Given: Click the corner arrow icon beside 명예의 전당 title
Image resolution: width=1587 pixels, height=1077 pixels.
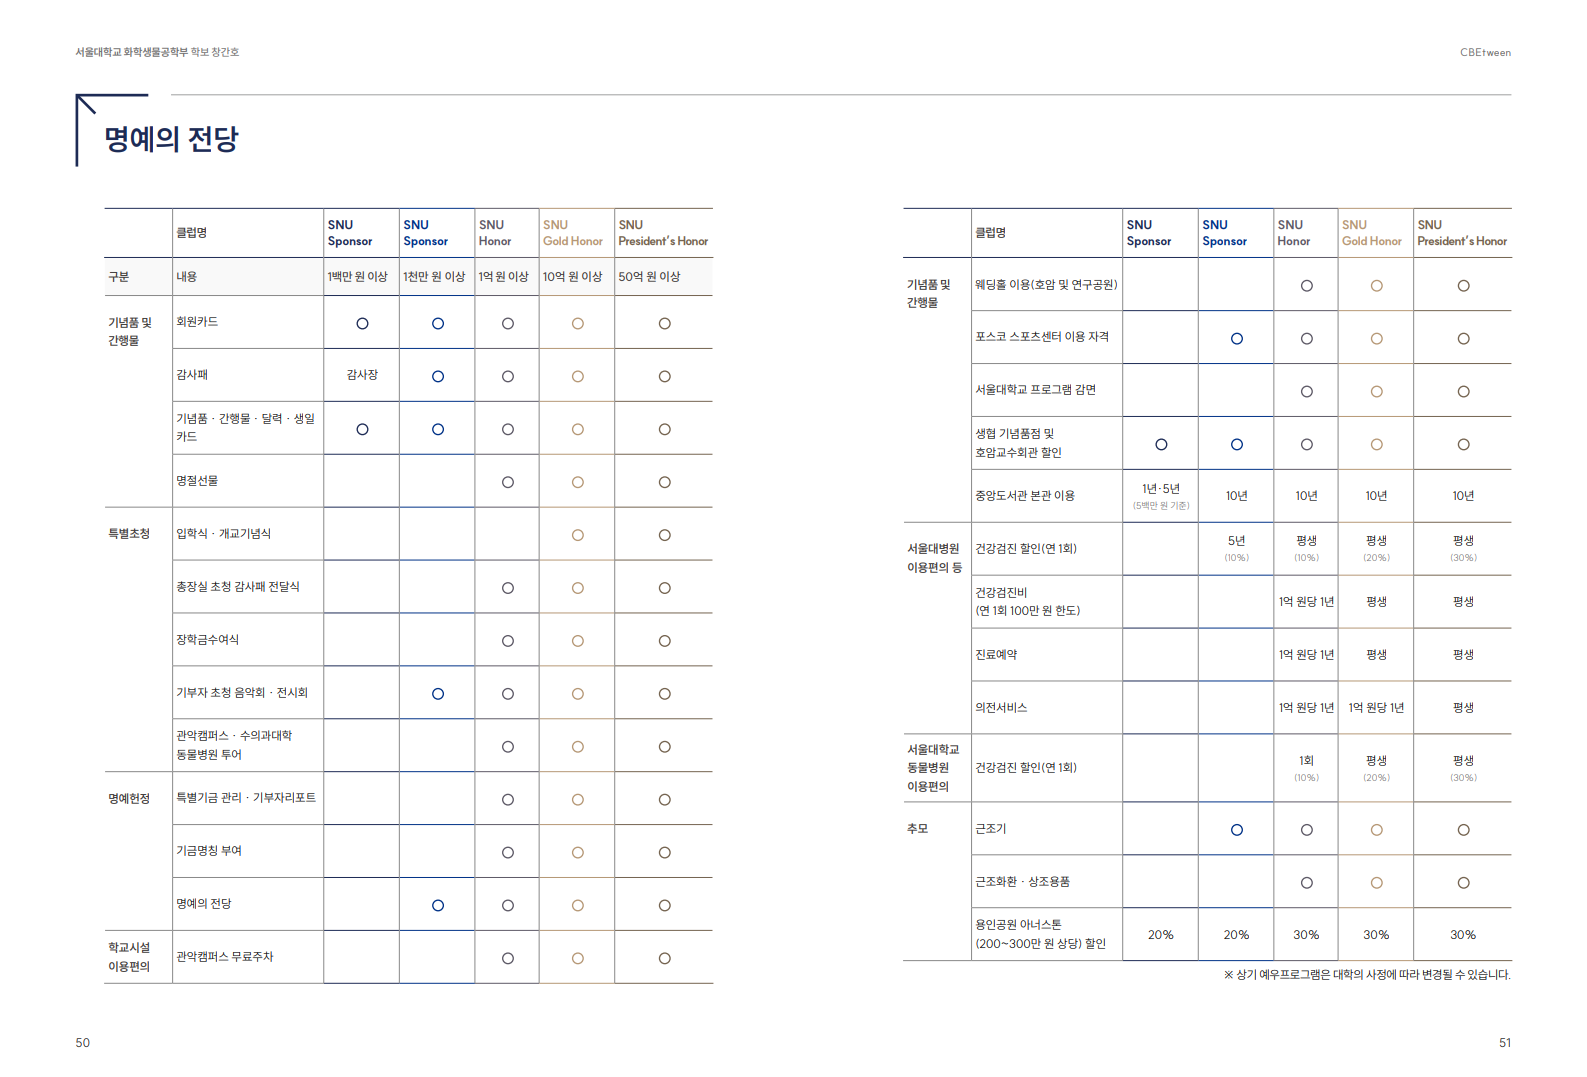Looking at the screenshot, I should pos(87,105).
